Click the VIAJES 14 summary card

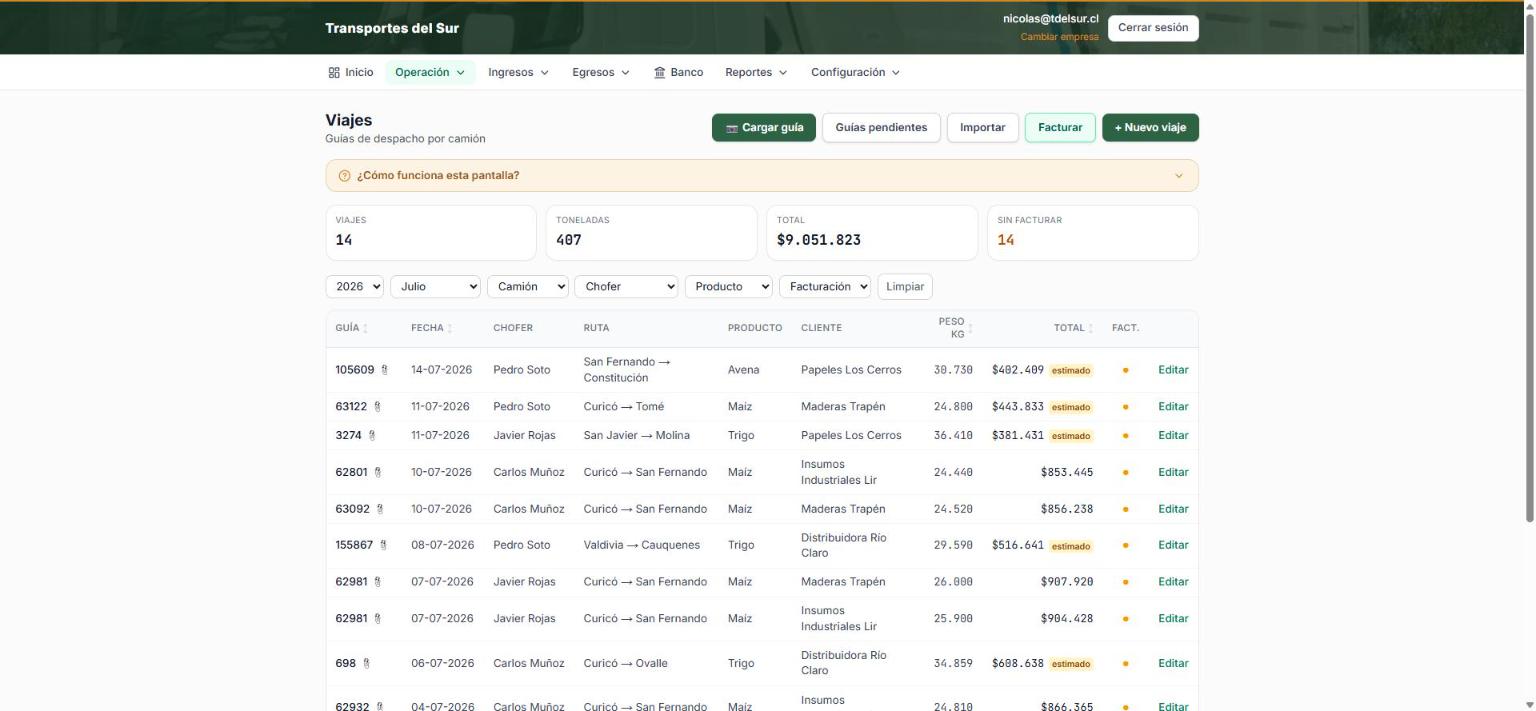tap(431, 233)
